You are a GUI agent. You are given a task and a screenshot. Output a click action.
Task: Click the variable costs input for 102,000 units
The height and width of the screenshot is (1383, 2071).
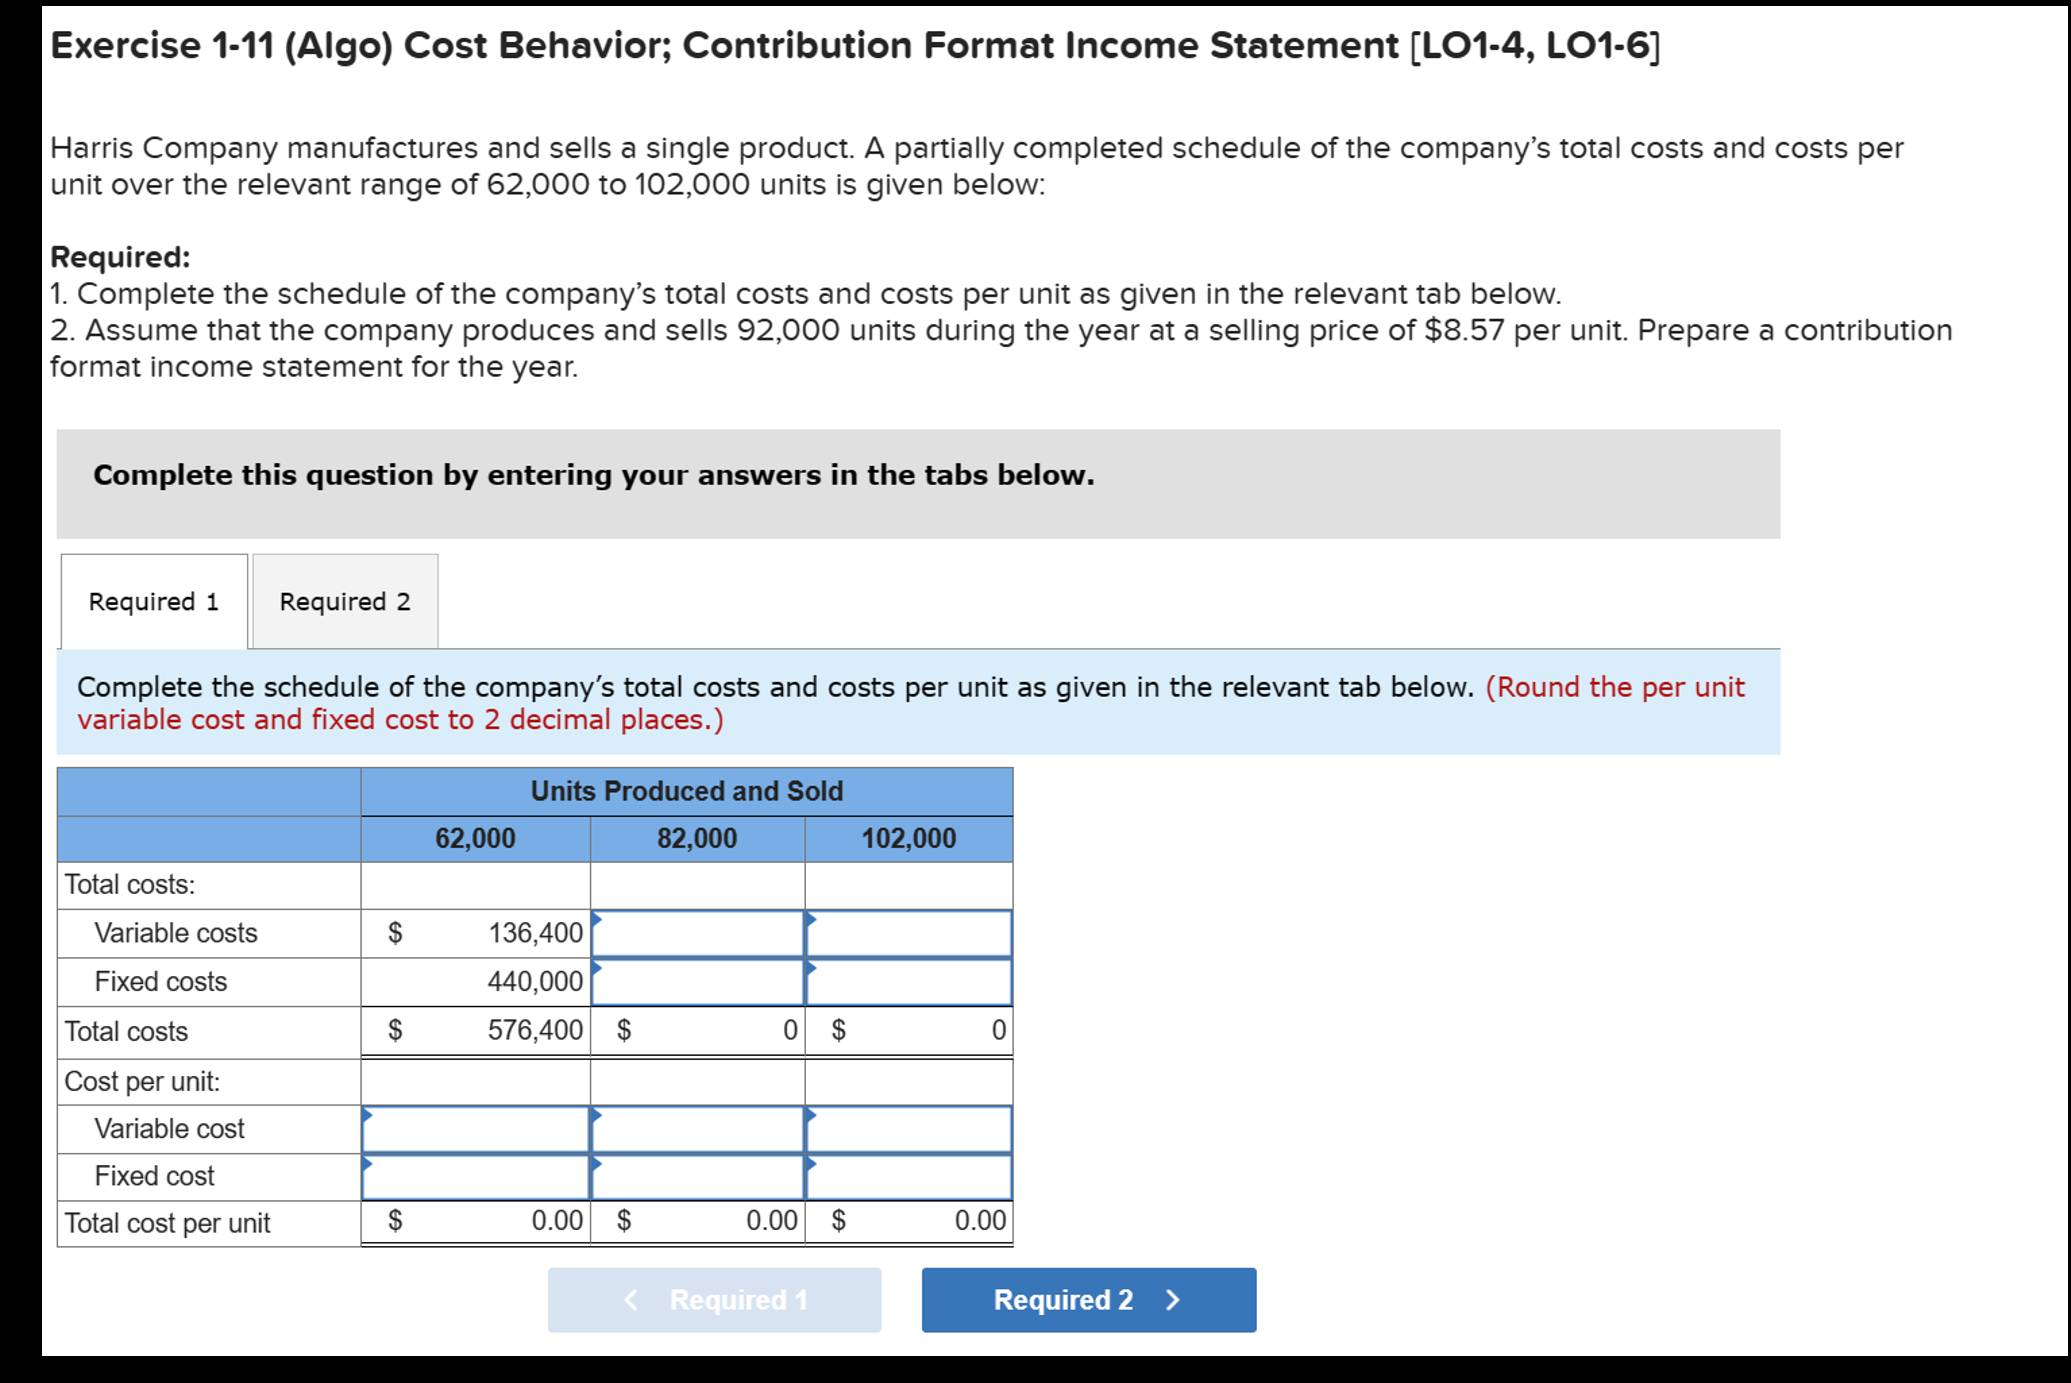[x=908, y=932]
